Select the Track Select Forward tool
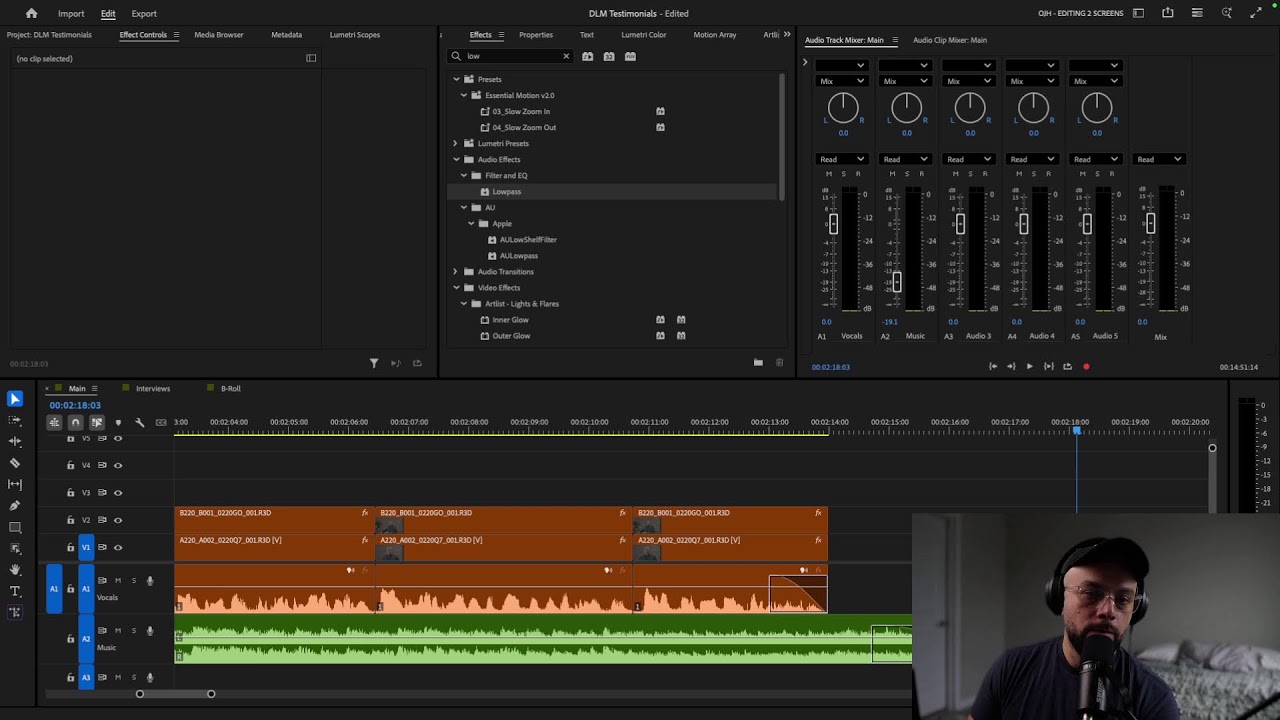This screenshot has width=1280, height=720. pos(15,420)
